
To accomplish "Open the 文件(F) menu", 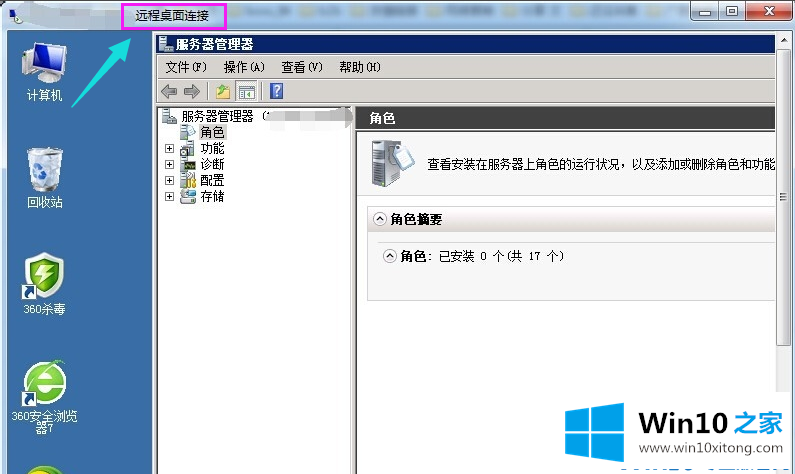I will (x=185, y=67).
